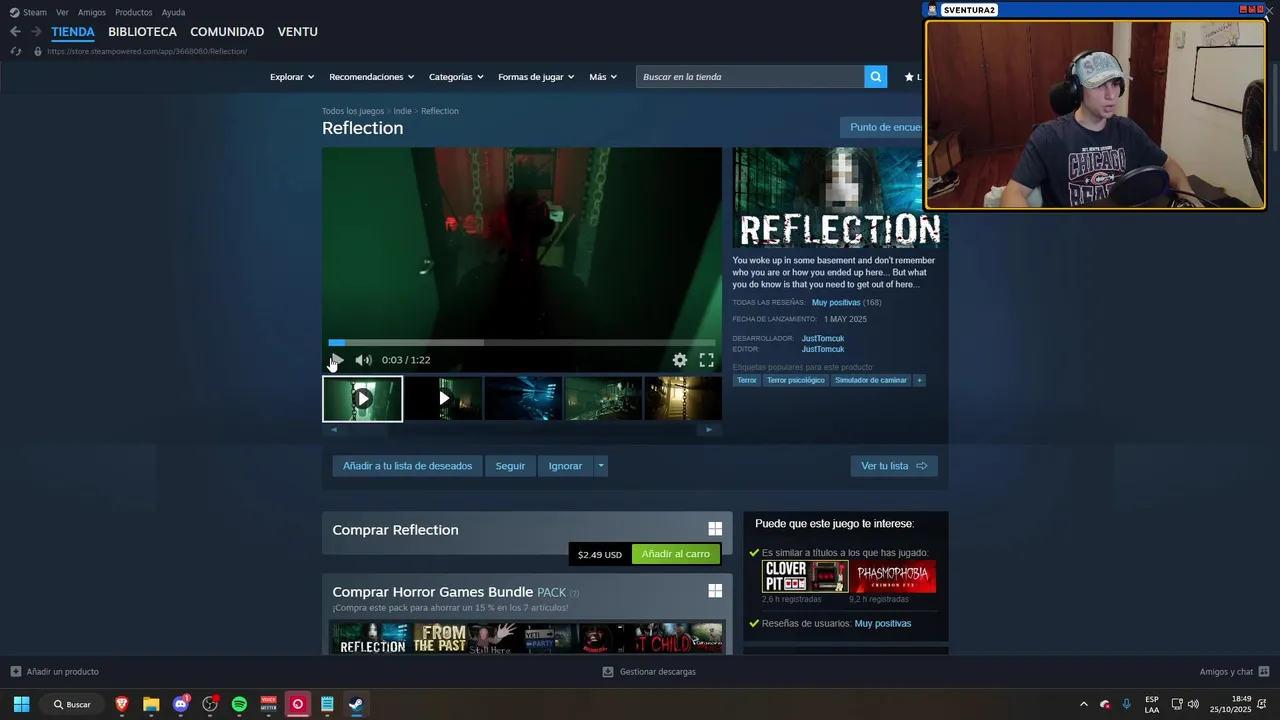Open user reviews Muy positivas link in sidebar
This screenshot has width=1280, height=720.
[x=883, y=624]
